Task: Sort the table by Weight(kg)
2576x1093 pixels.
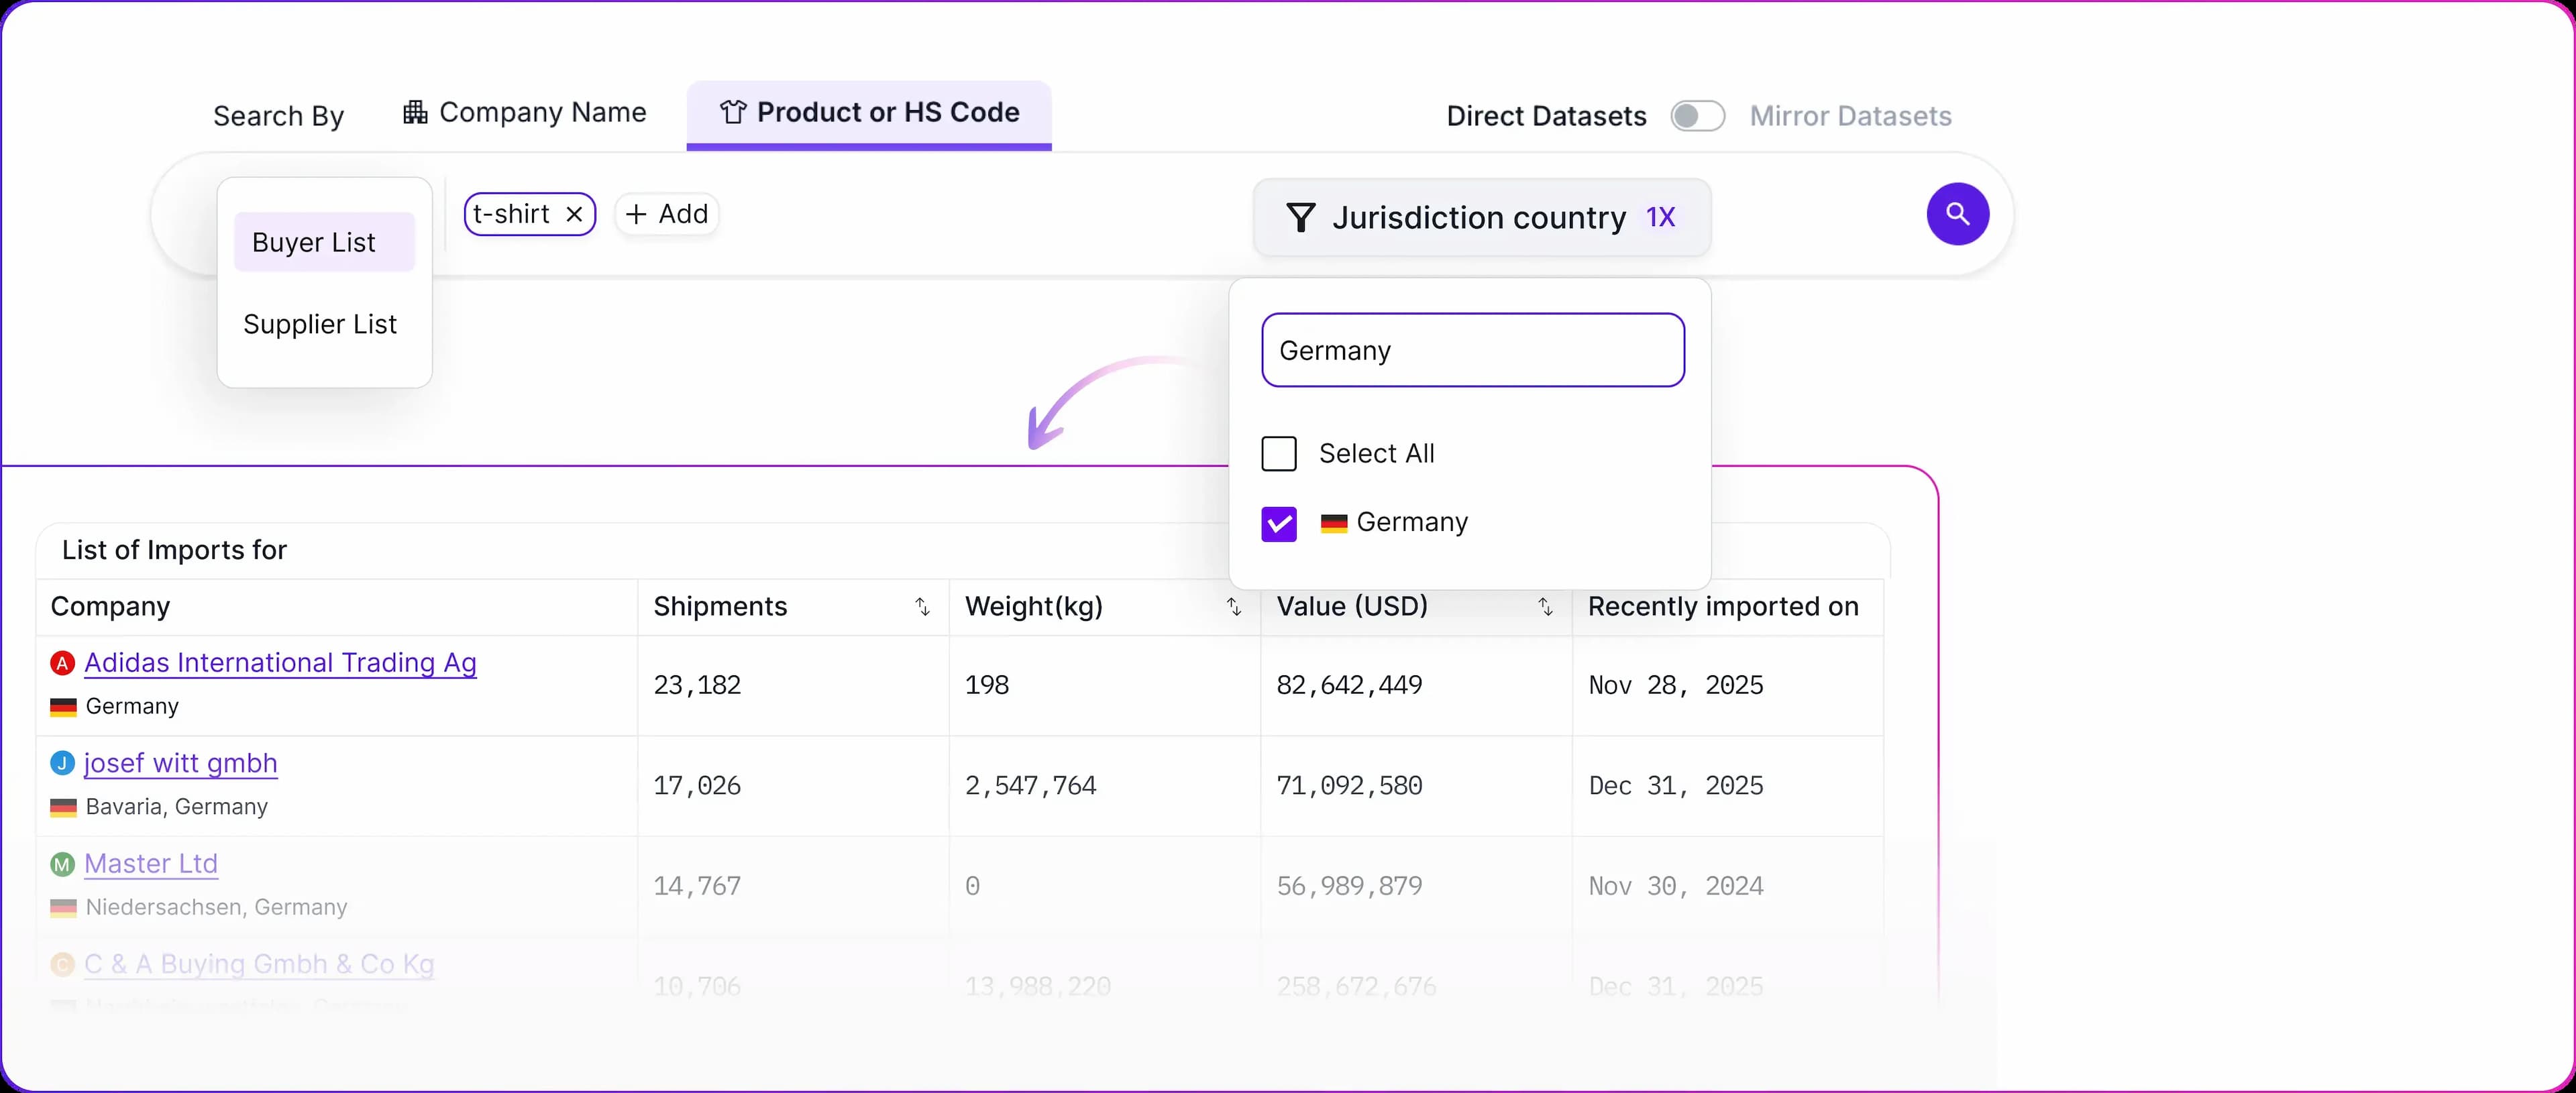Action: 1233,607
